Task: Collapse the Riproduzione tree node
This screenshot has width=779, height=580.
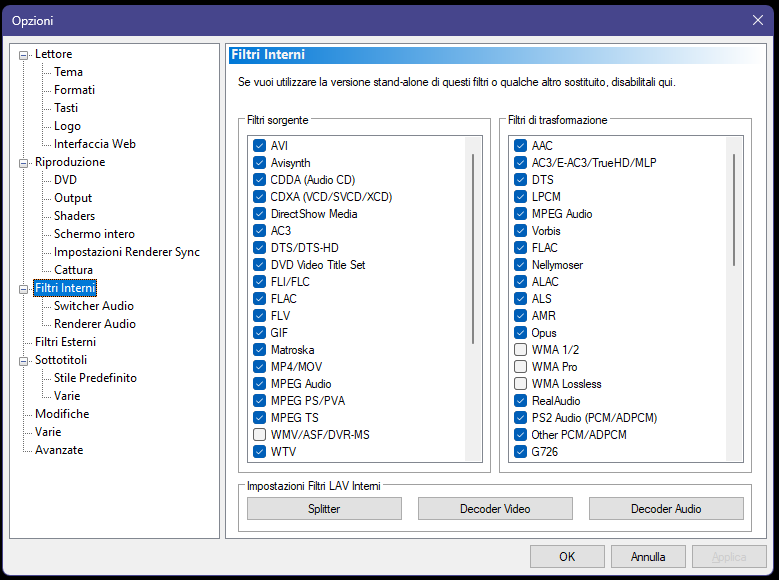Action: pyautogui.click(x=23, y=163)
